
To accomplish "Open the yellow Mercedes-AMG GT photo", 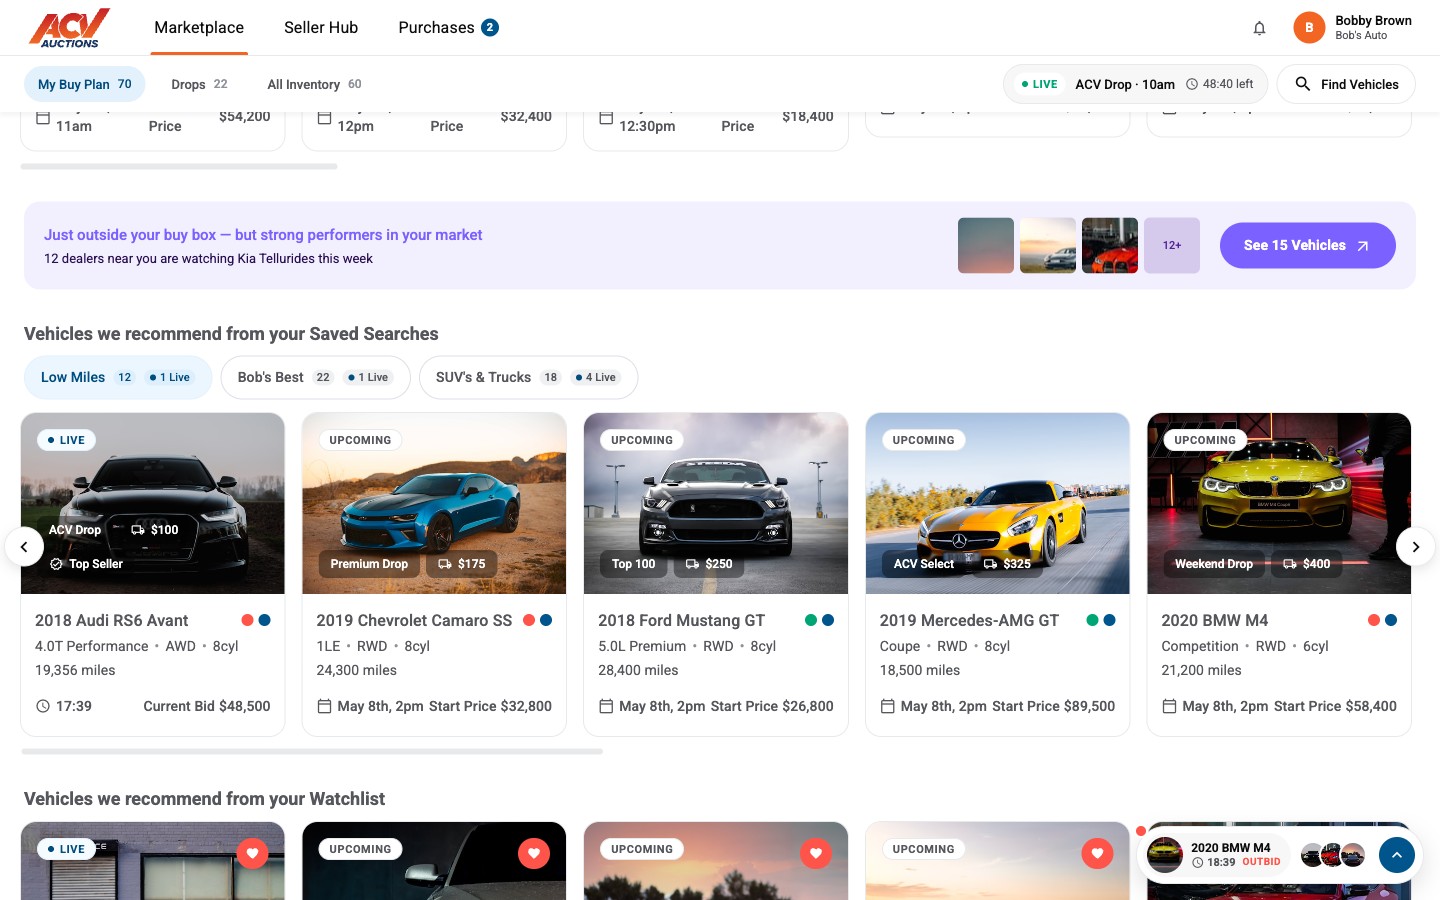I will pos(997,503).
